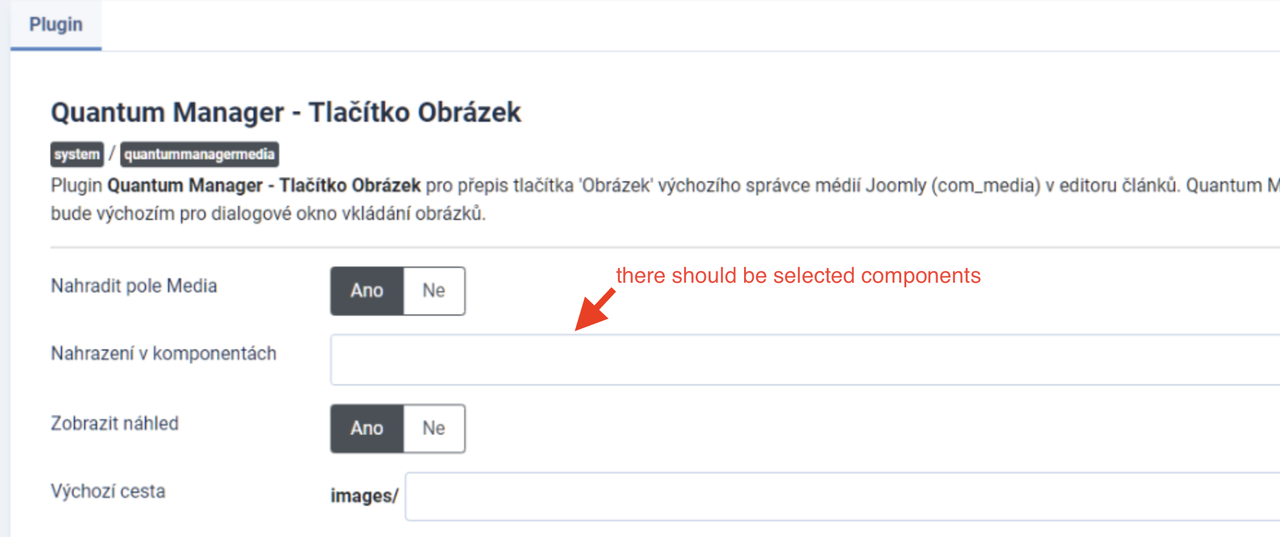The width and height of the screenshot is (1280, 537).
Task: Set Nahradit pole Media to Ano
Action: pos(367,290)
